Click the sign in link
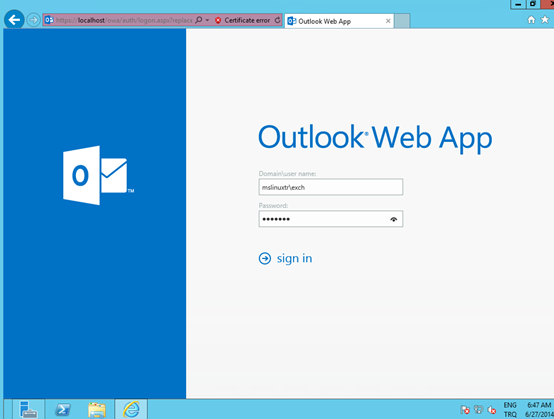The image size is (554, 419). pyautogui.click(x=294, y=259)
